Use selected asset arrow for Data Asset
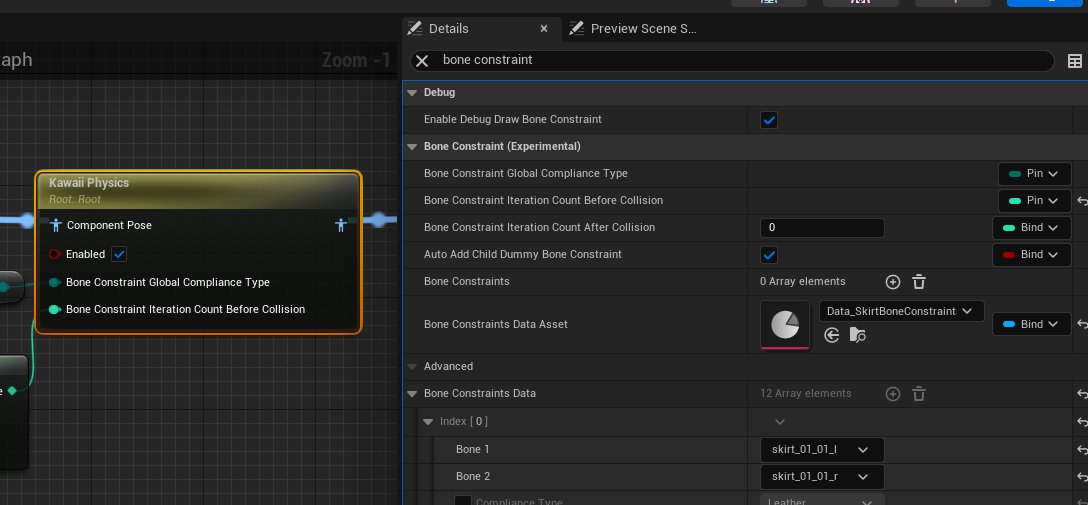Image resolution: width=1088 pixels, height=505 pixels. point(832,336)
